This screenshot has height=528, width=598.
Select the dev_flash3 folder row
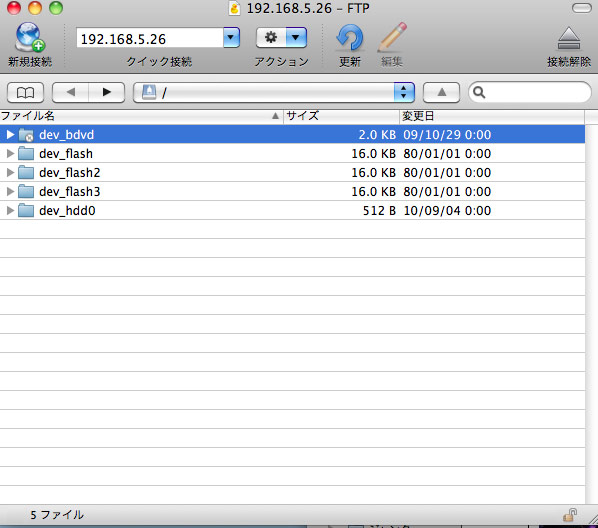tap(293, 192)
